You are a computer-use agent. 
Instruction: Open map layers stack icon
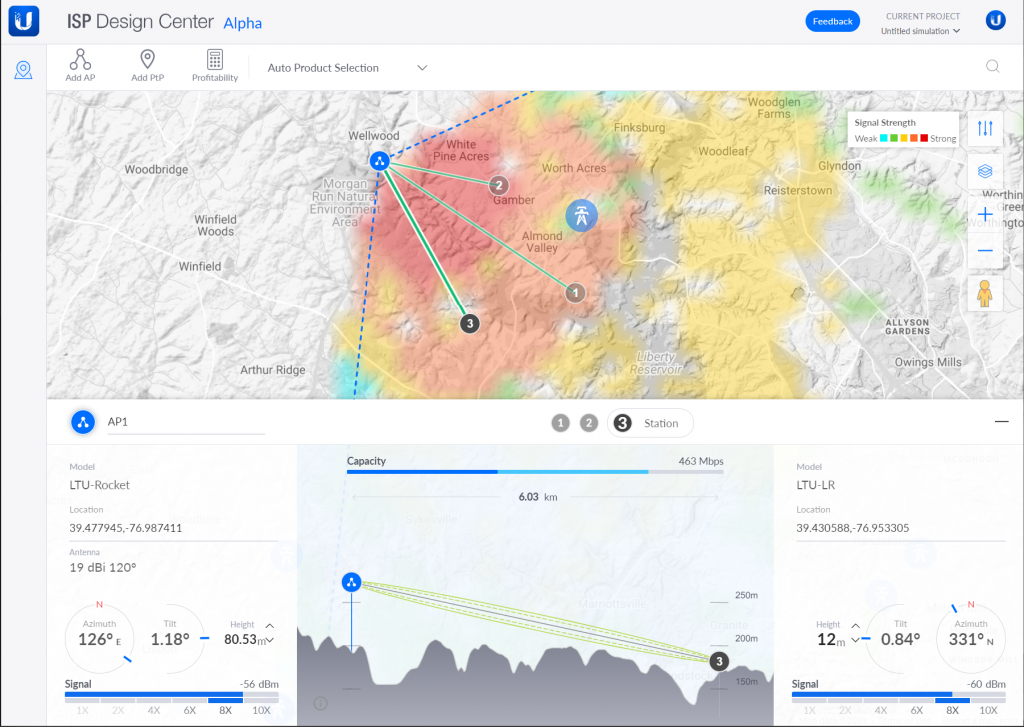tap(985, 171)
